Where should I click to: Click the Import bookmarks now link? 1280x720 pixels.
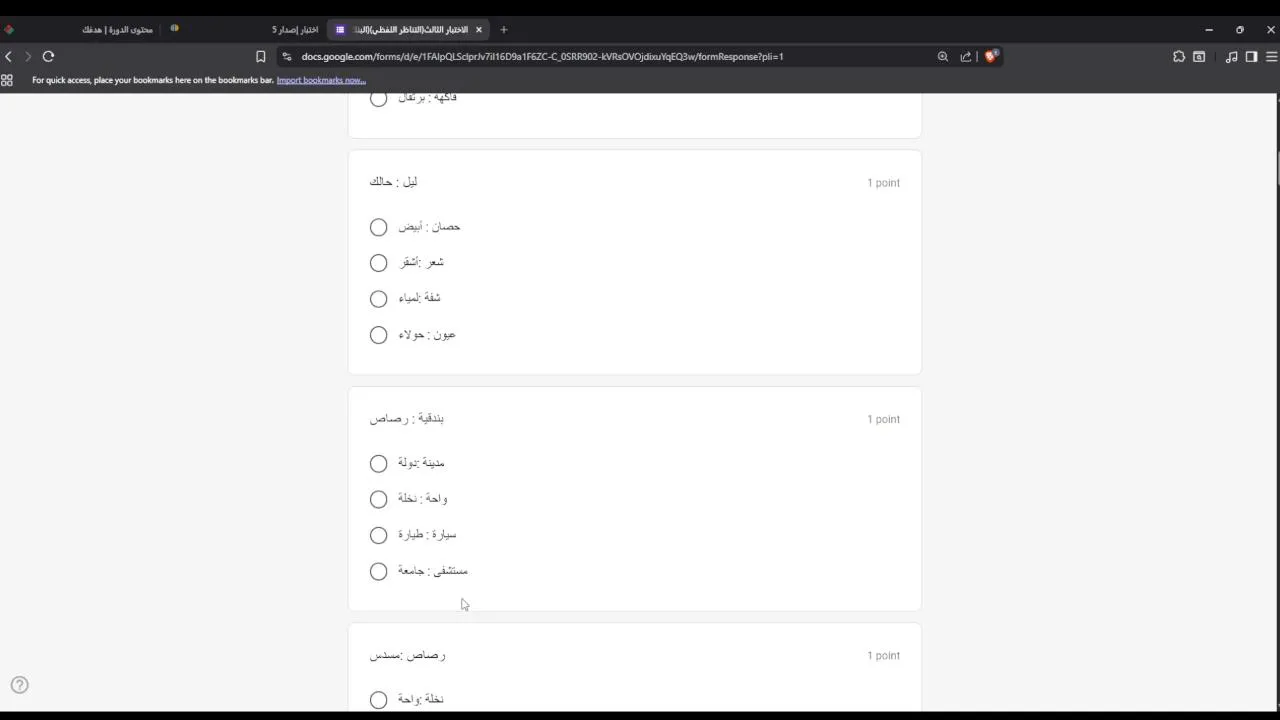(x=321, y=80)
